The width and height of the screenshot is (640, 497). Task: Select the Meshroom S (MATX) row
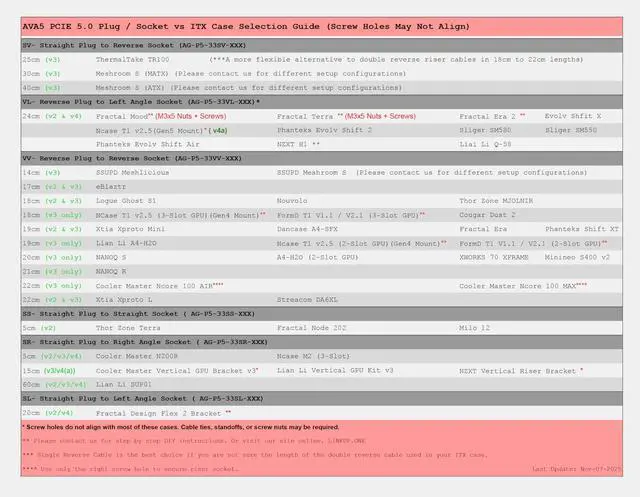pos(133,74)
